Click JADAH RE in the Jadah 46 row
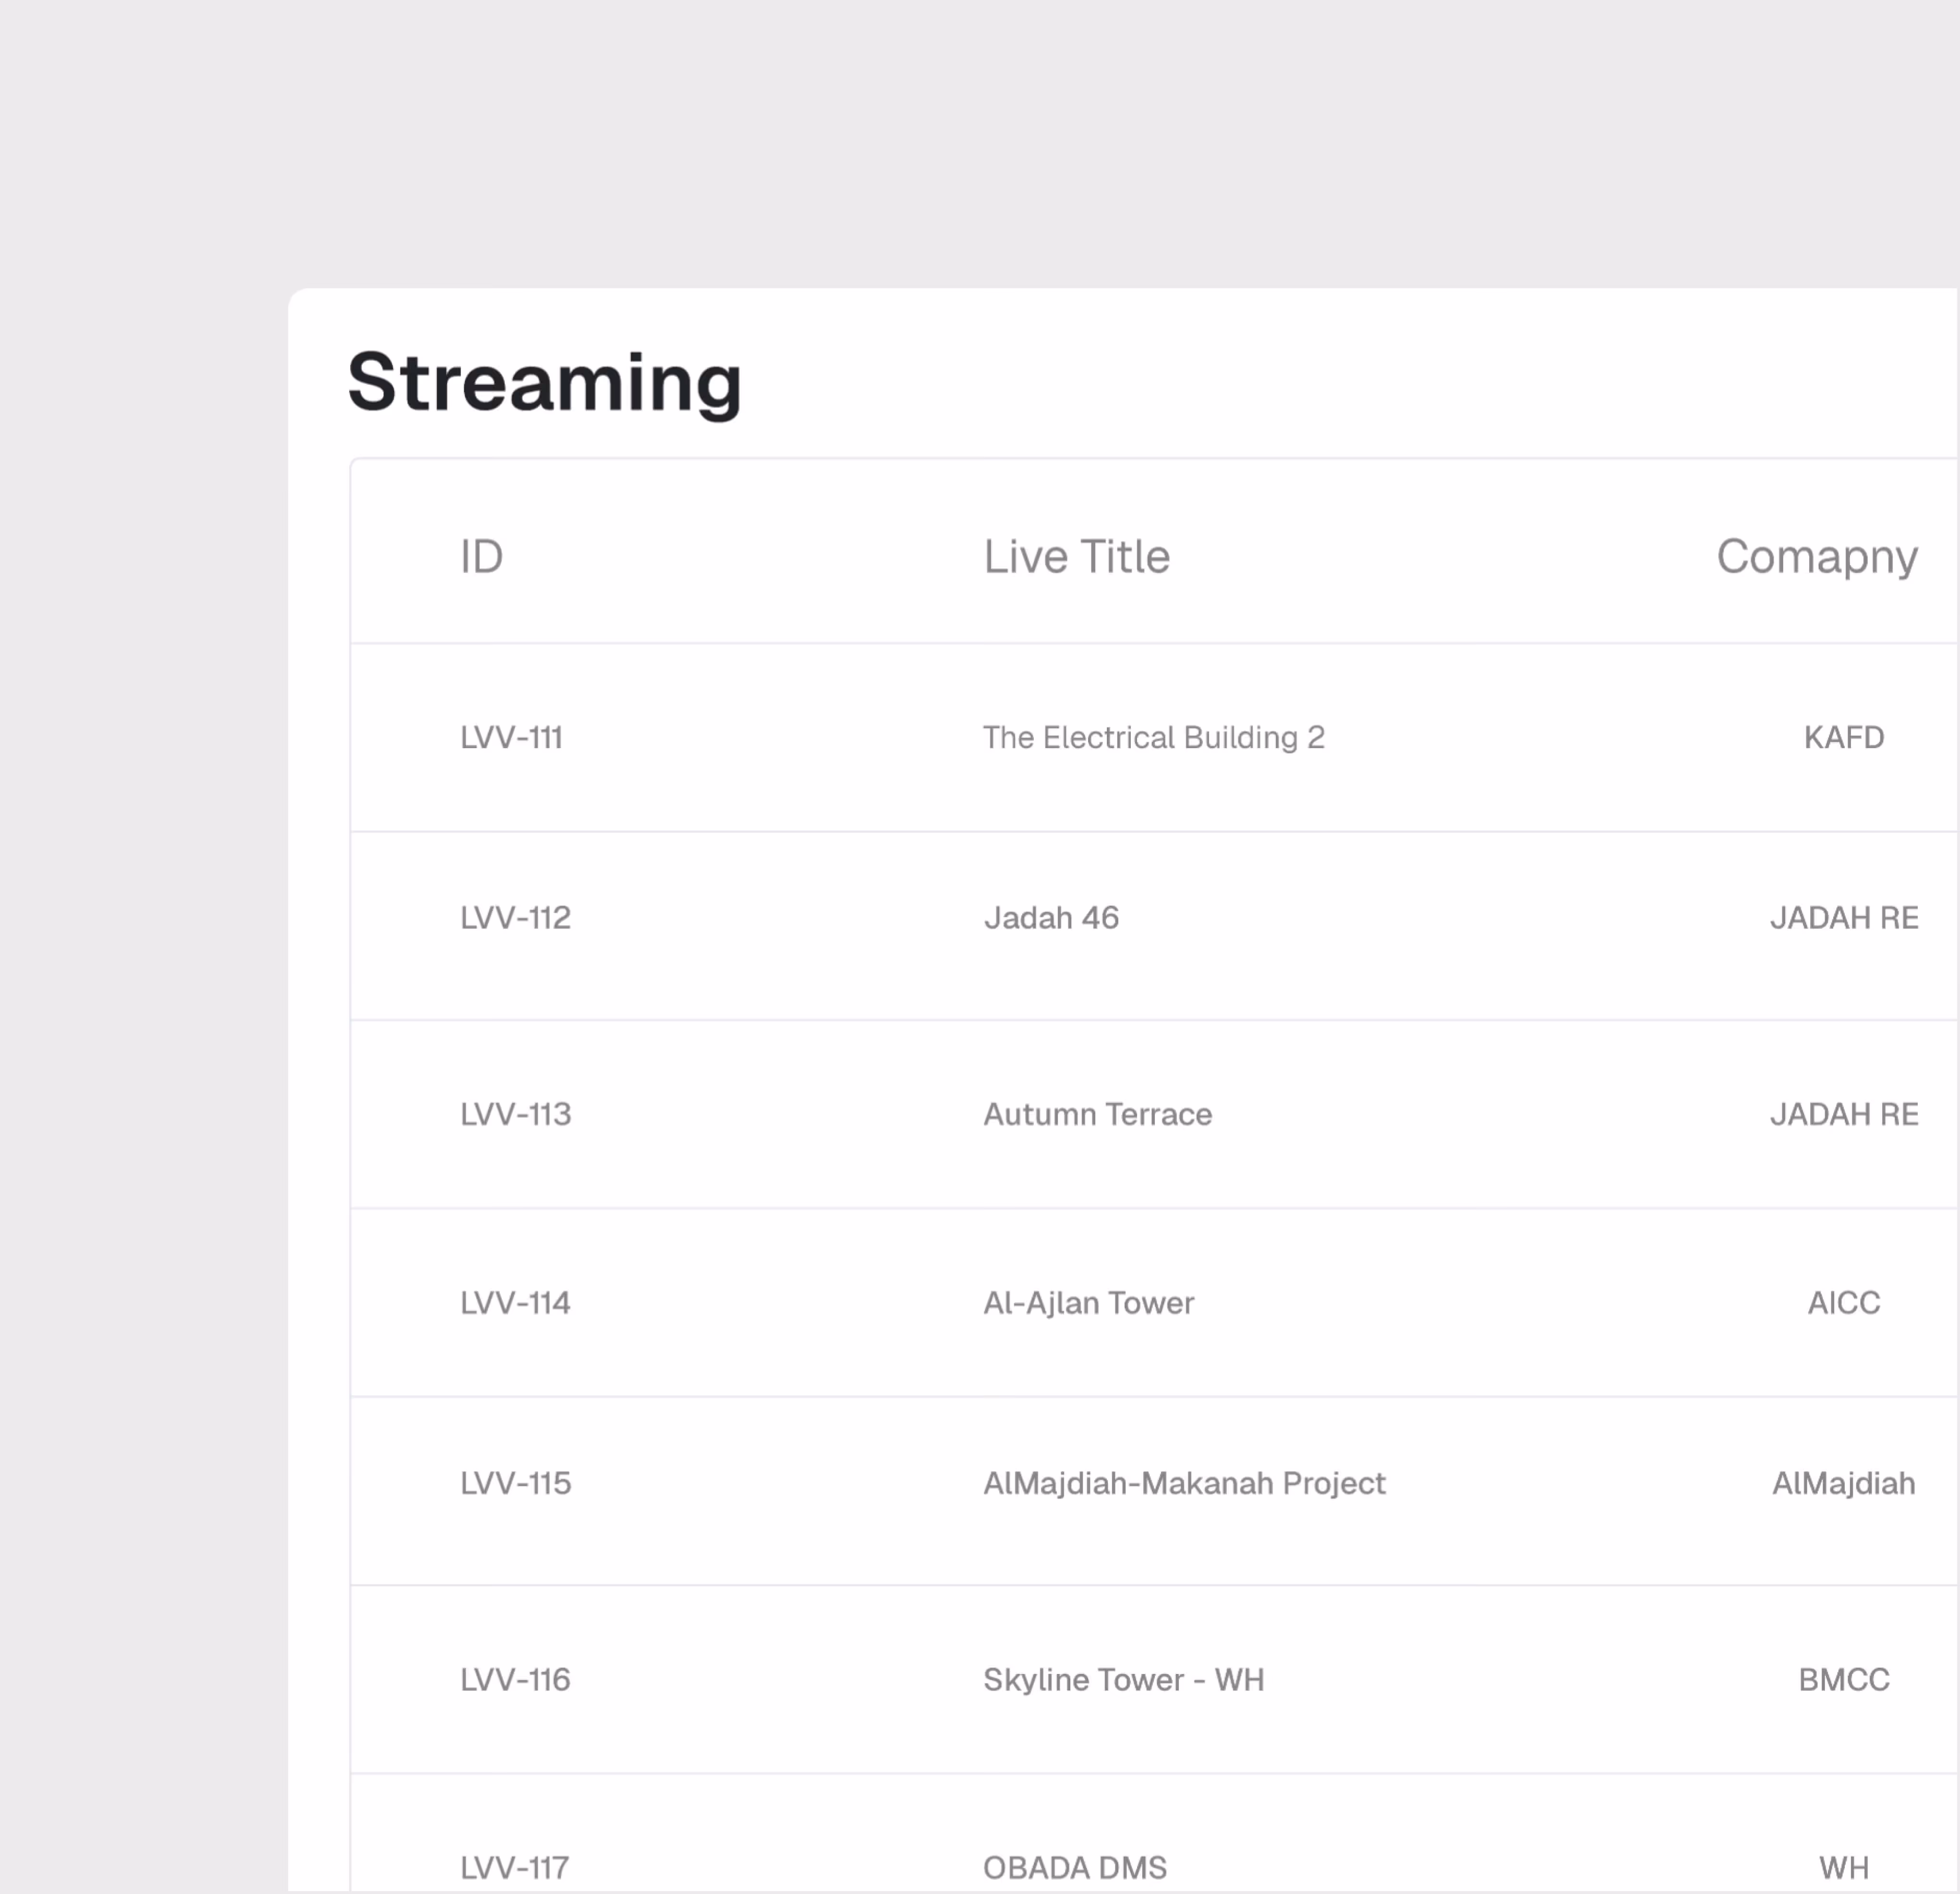Image resolution: width=1960 pixels, height=1894 pixels. click(x=1844, y=917)
